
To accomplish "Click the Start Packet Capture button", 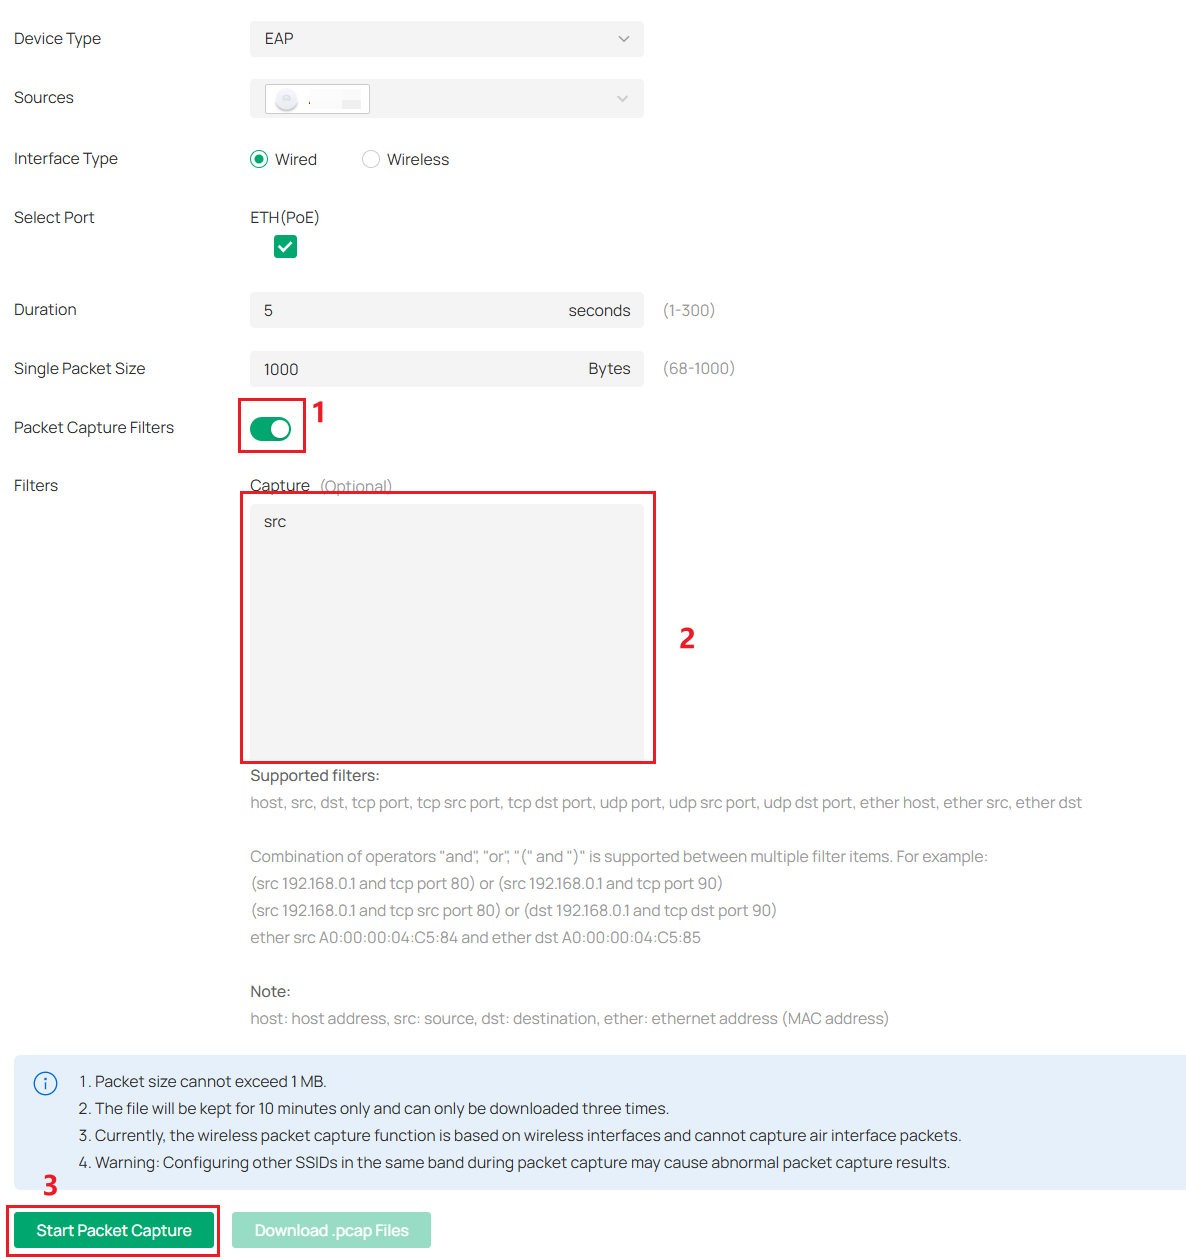I will 113,1230.
